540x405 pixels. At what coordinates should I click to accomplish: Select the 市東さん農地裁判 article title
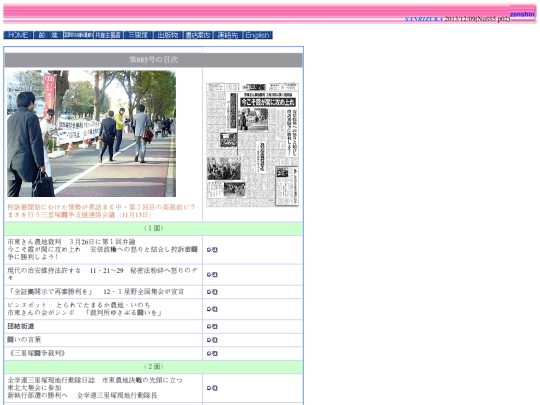(x=103, y=249)
